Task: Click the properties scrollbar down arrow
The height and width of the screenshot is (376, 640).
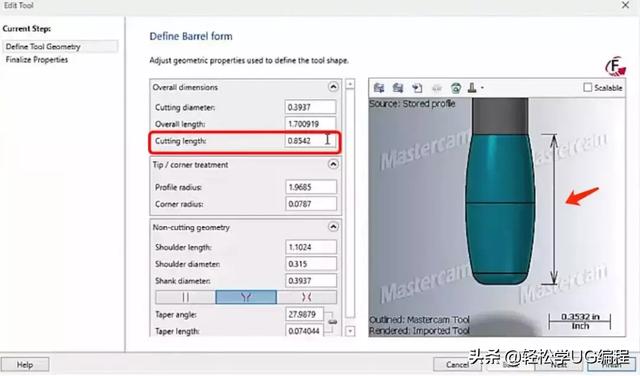Action: click(350, 331)
